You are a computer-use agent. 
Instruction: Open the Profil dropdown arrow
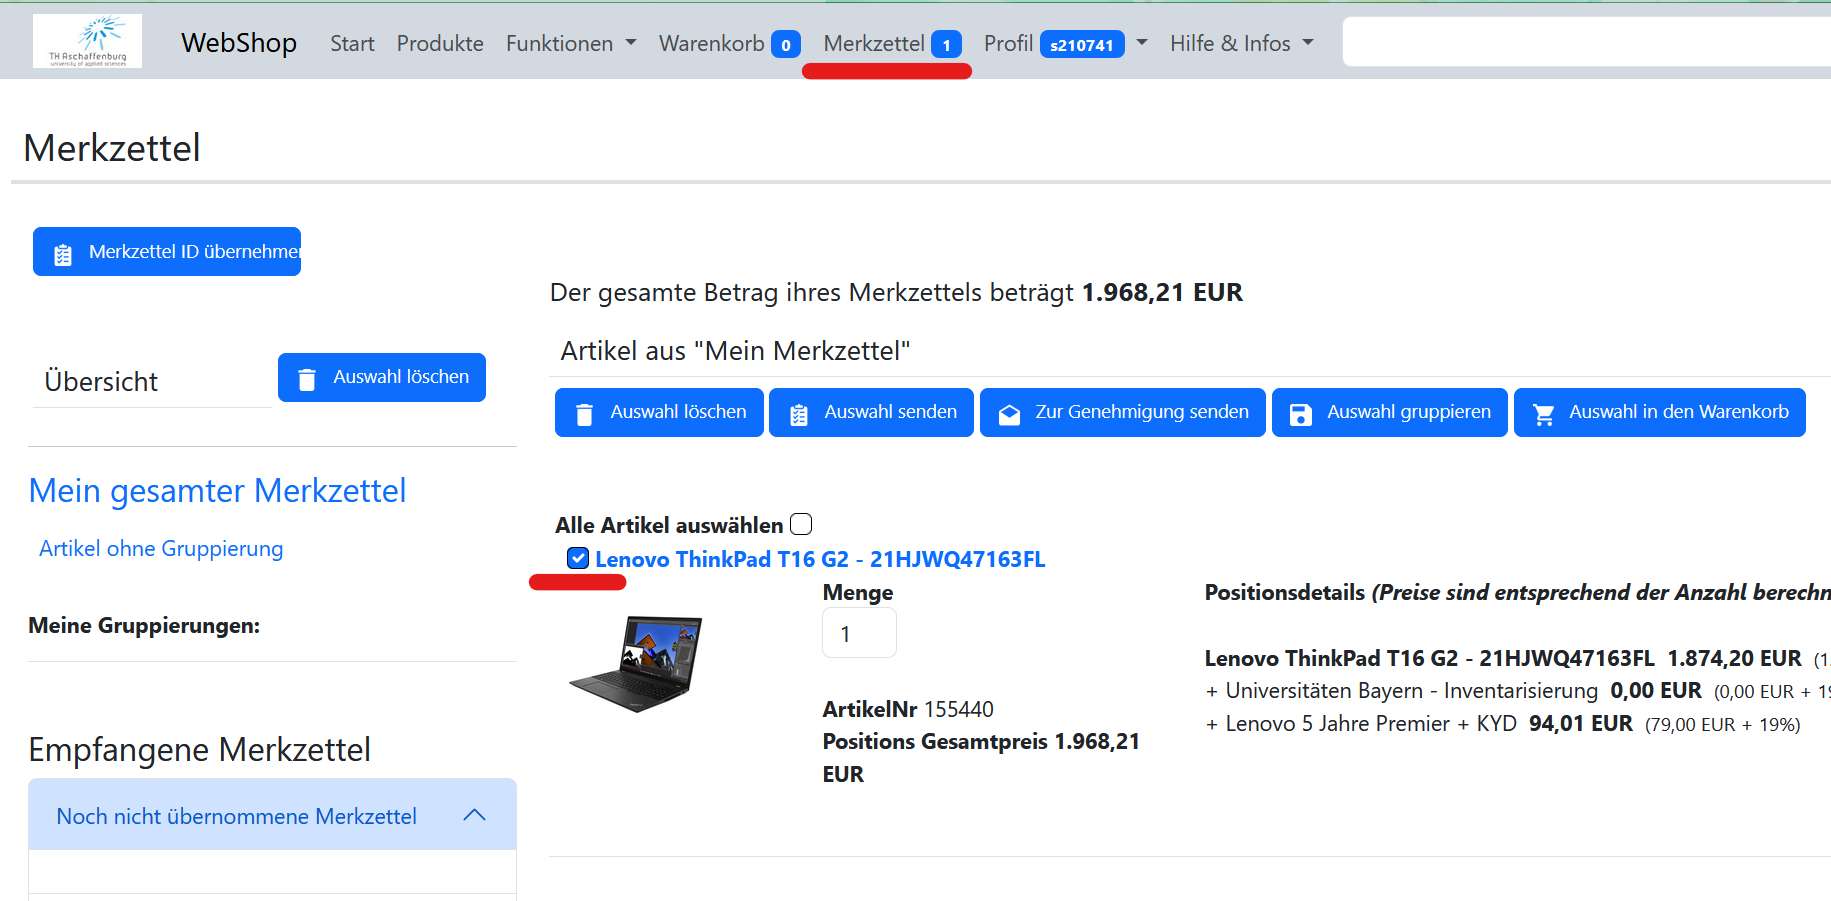[1142, 43]
